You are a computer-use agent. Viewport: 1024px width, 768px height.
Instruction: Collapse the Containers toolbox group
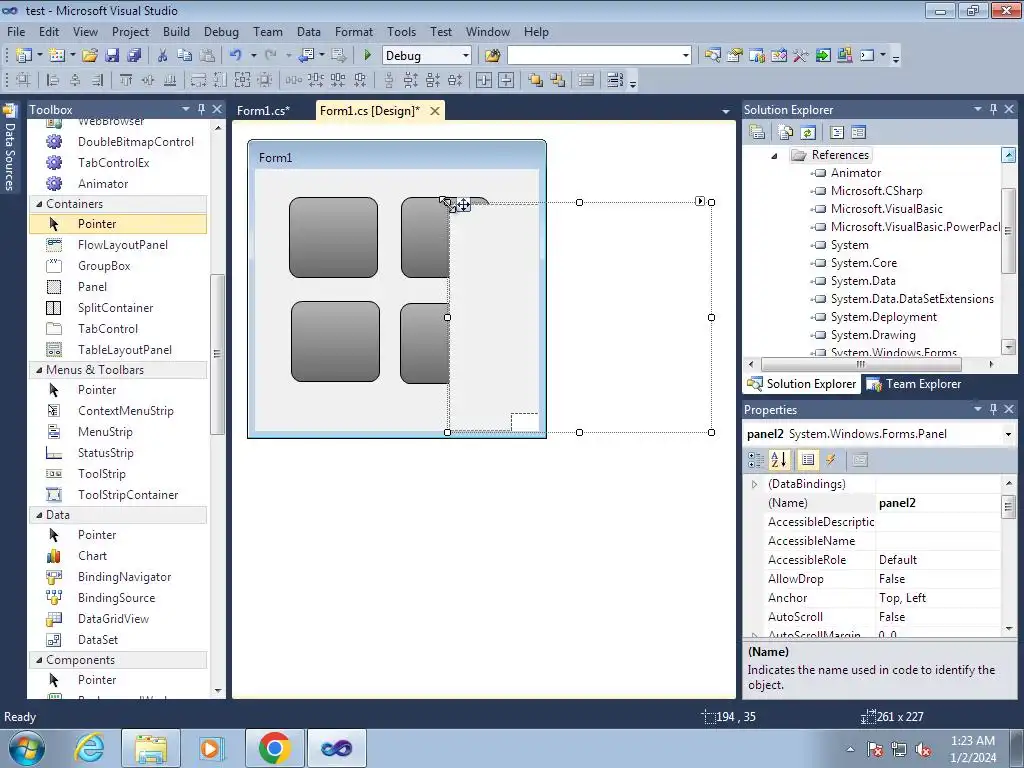(x=39, y=204)
